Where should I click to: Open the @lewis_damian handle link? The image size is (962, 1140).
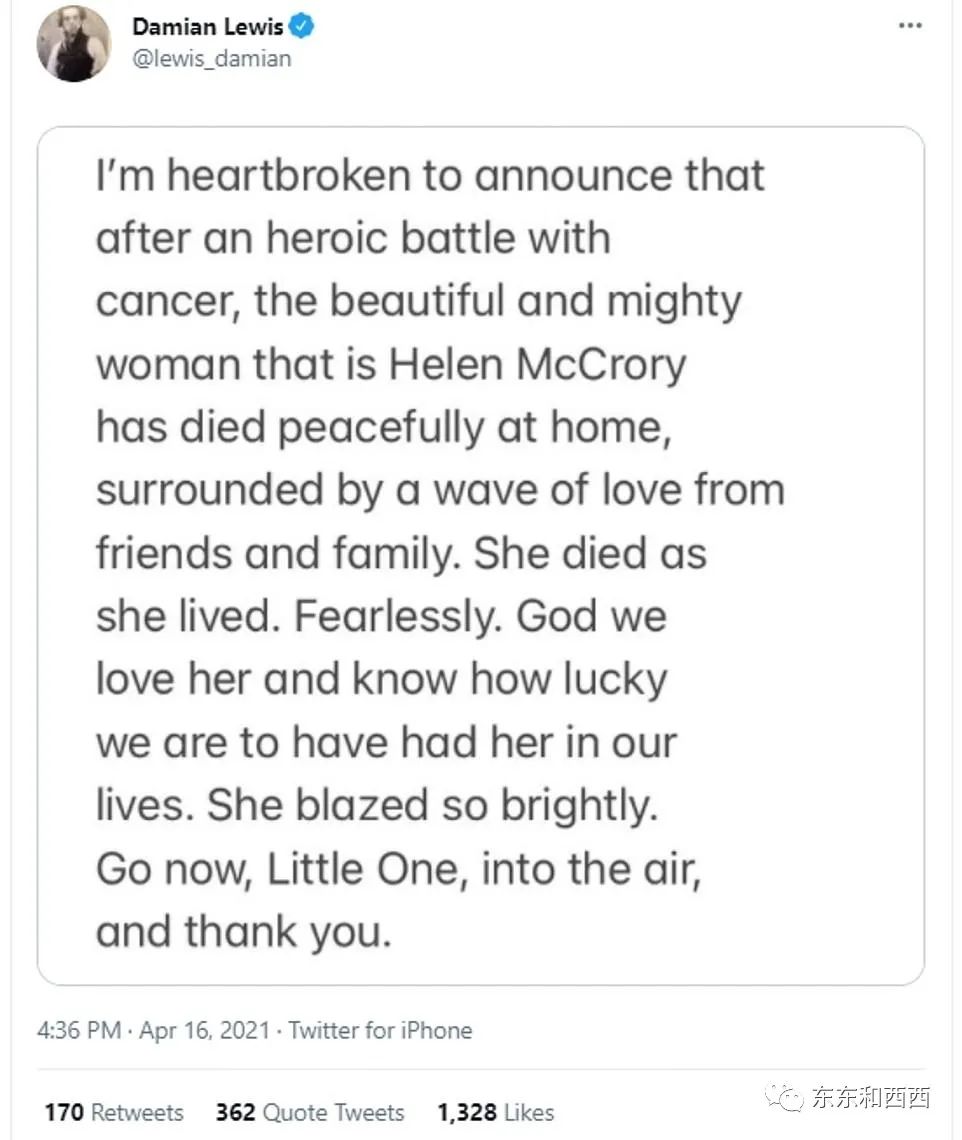click(x=211, y=58)
